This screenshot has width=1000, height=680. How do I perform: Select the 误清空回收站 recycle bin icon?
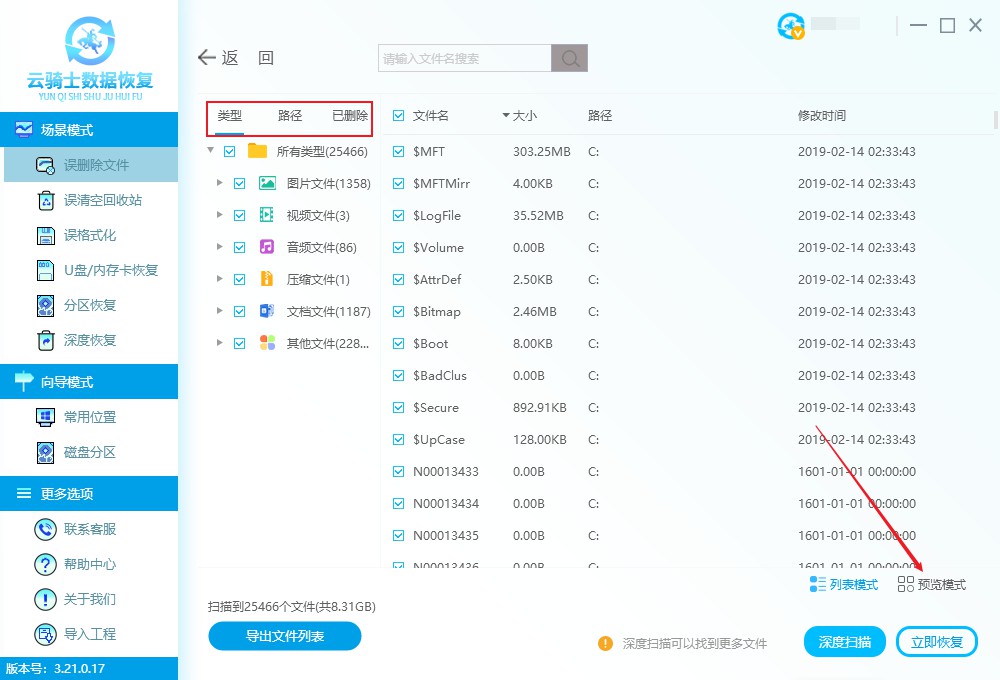pyautogui.click(x=46, y=200)
